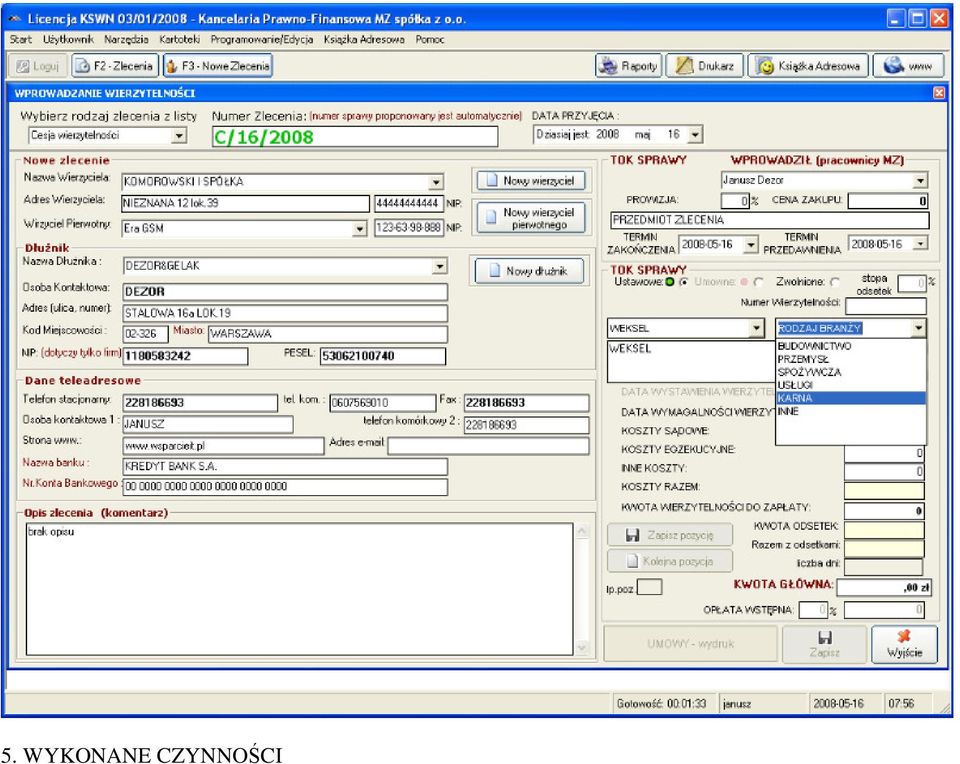Click the Adres Wierzyciela field
The image size is (960, 764).
(246, 203)
